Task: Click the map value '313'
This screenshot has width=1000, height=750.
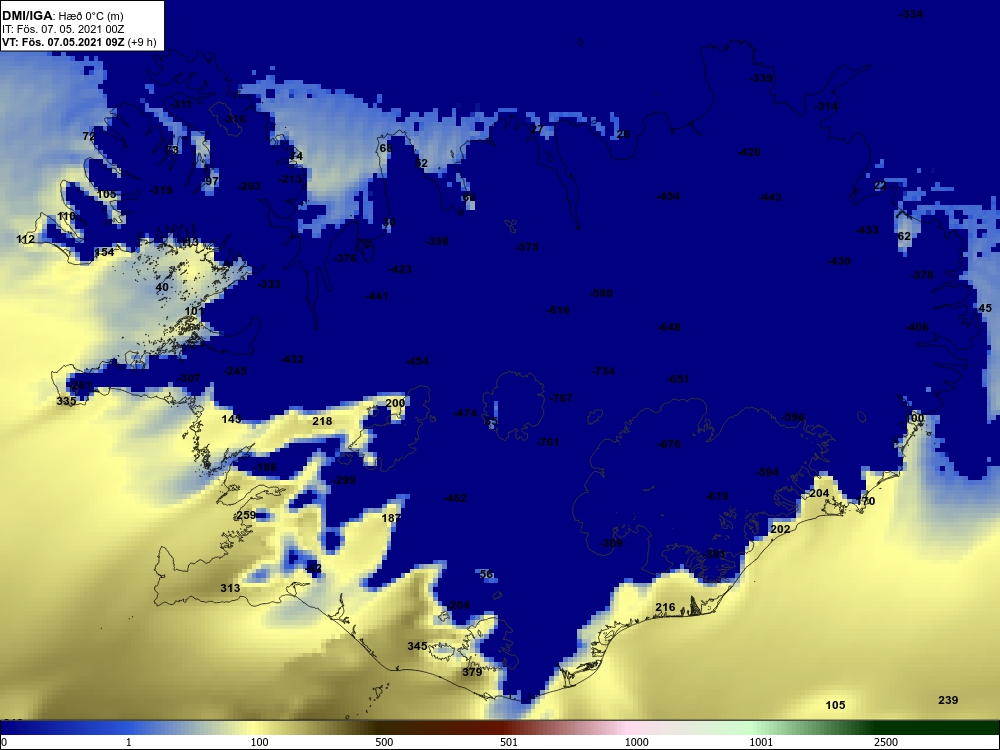Action: tap(230, 588)
